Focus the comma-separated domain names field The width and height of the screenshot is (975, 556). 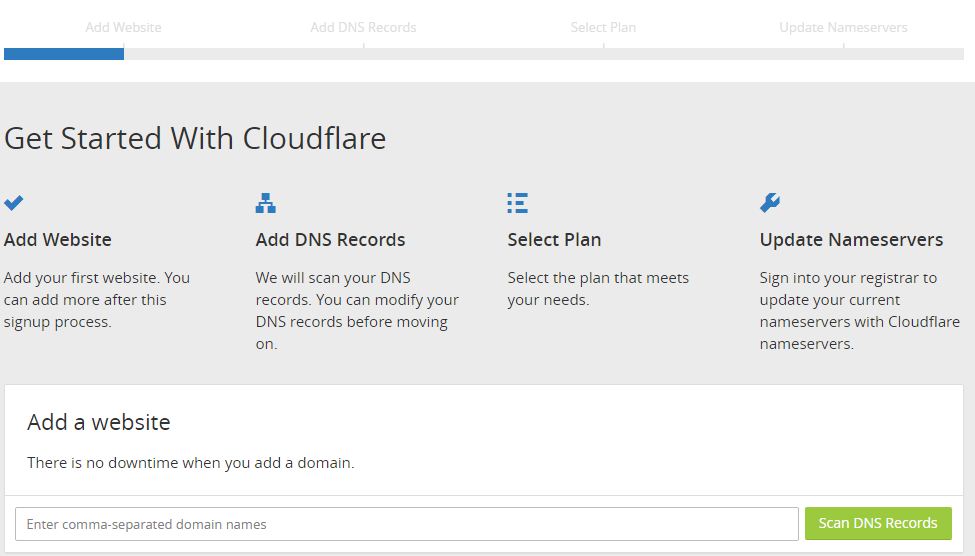pyautogui.click(x=406, y=524)
